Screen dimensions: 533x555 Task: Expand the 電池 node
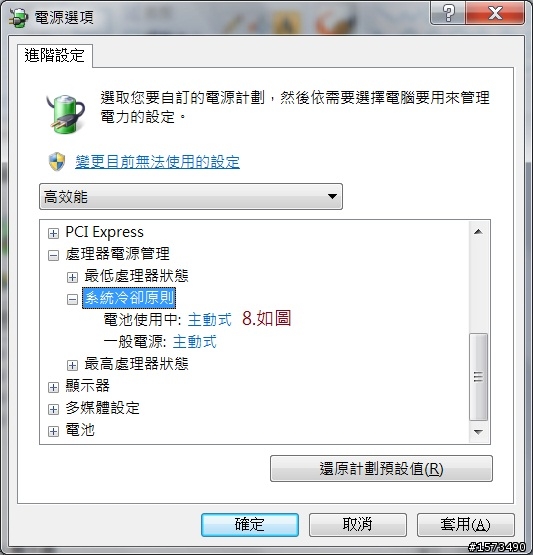pyautogui.click(x=53, y=431)
